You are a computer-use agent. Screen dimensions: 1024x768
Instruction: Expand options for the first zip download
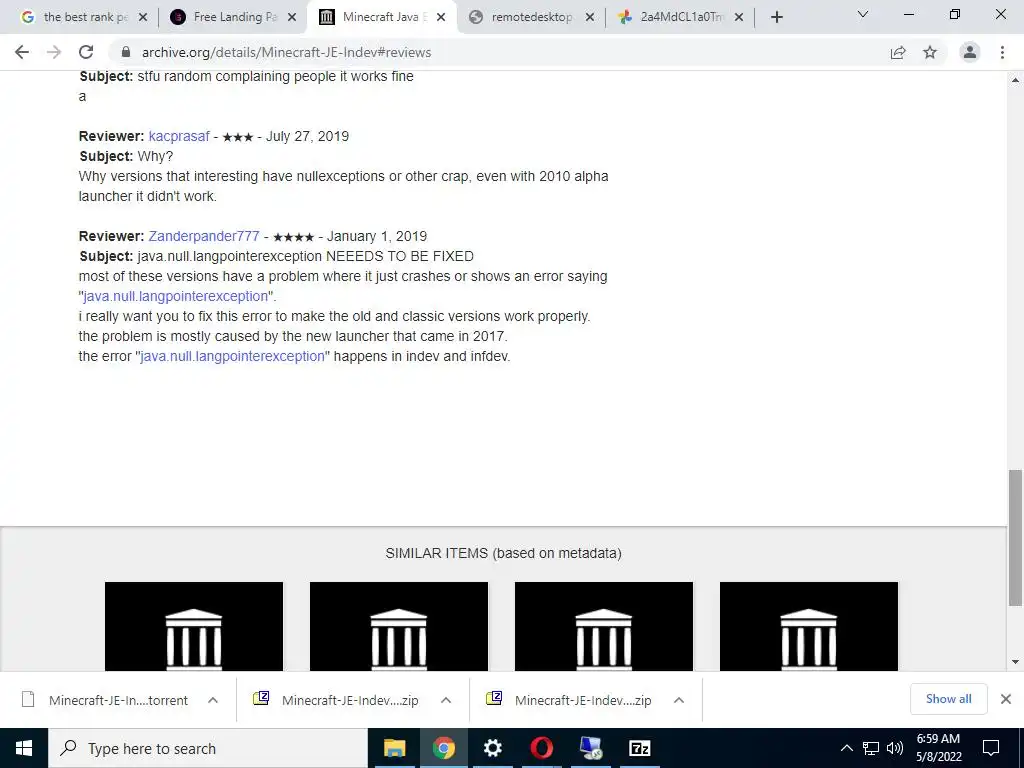pos(446,700)
